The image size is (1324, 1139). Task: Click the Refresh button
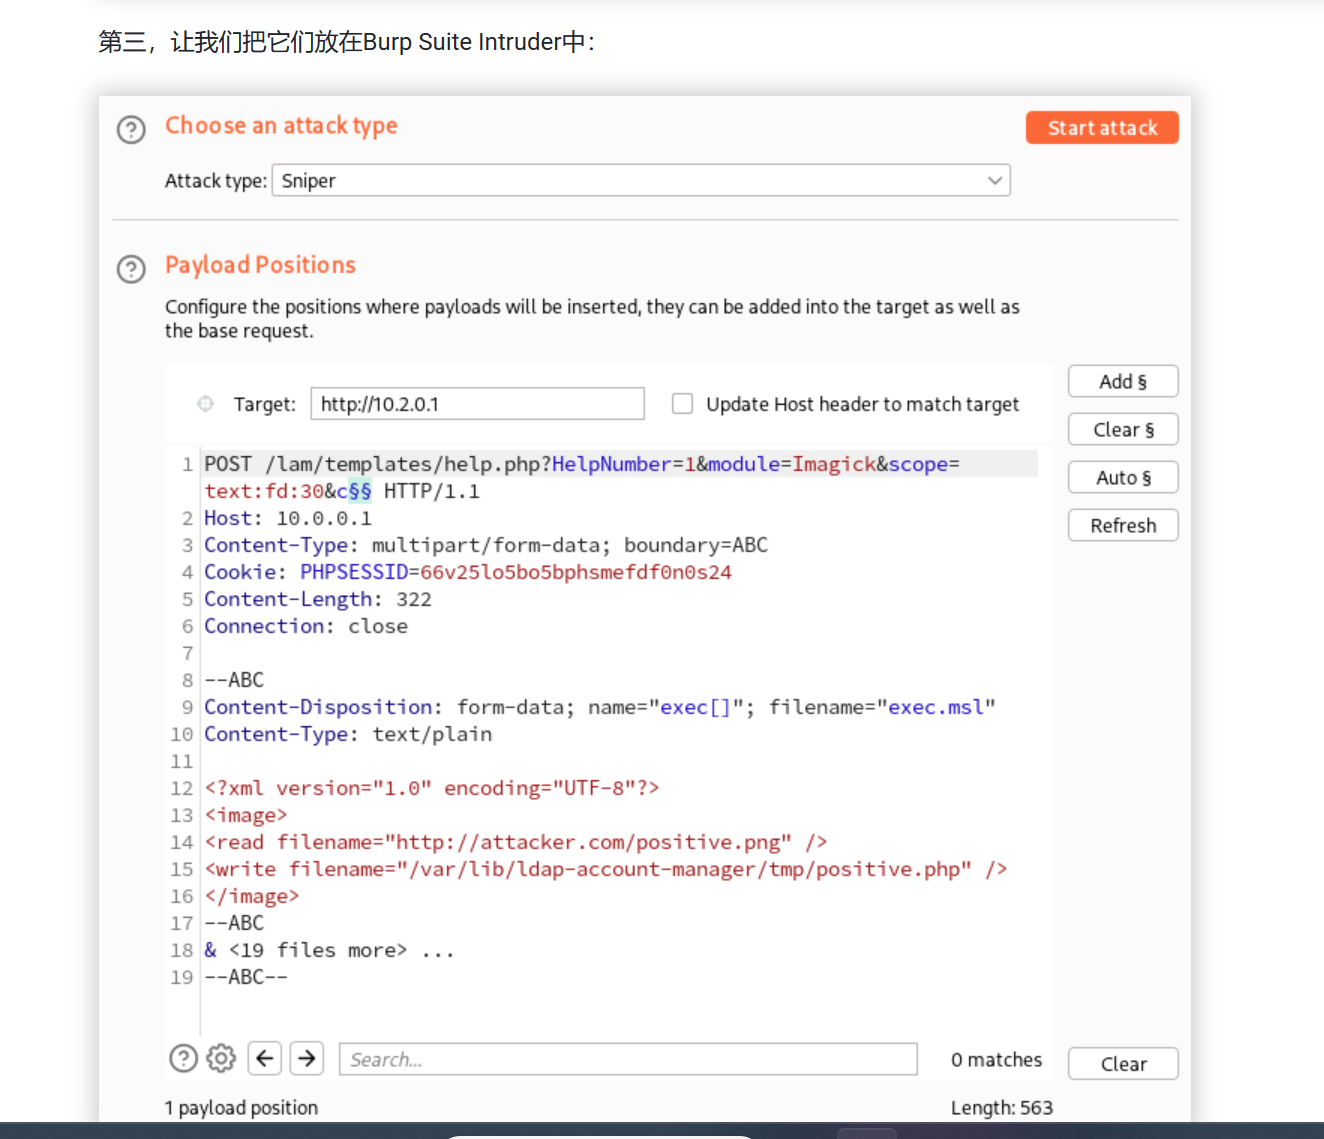(x=1123, y=526)
